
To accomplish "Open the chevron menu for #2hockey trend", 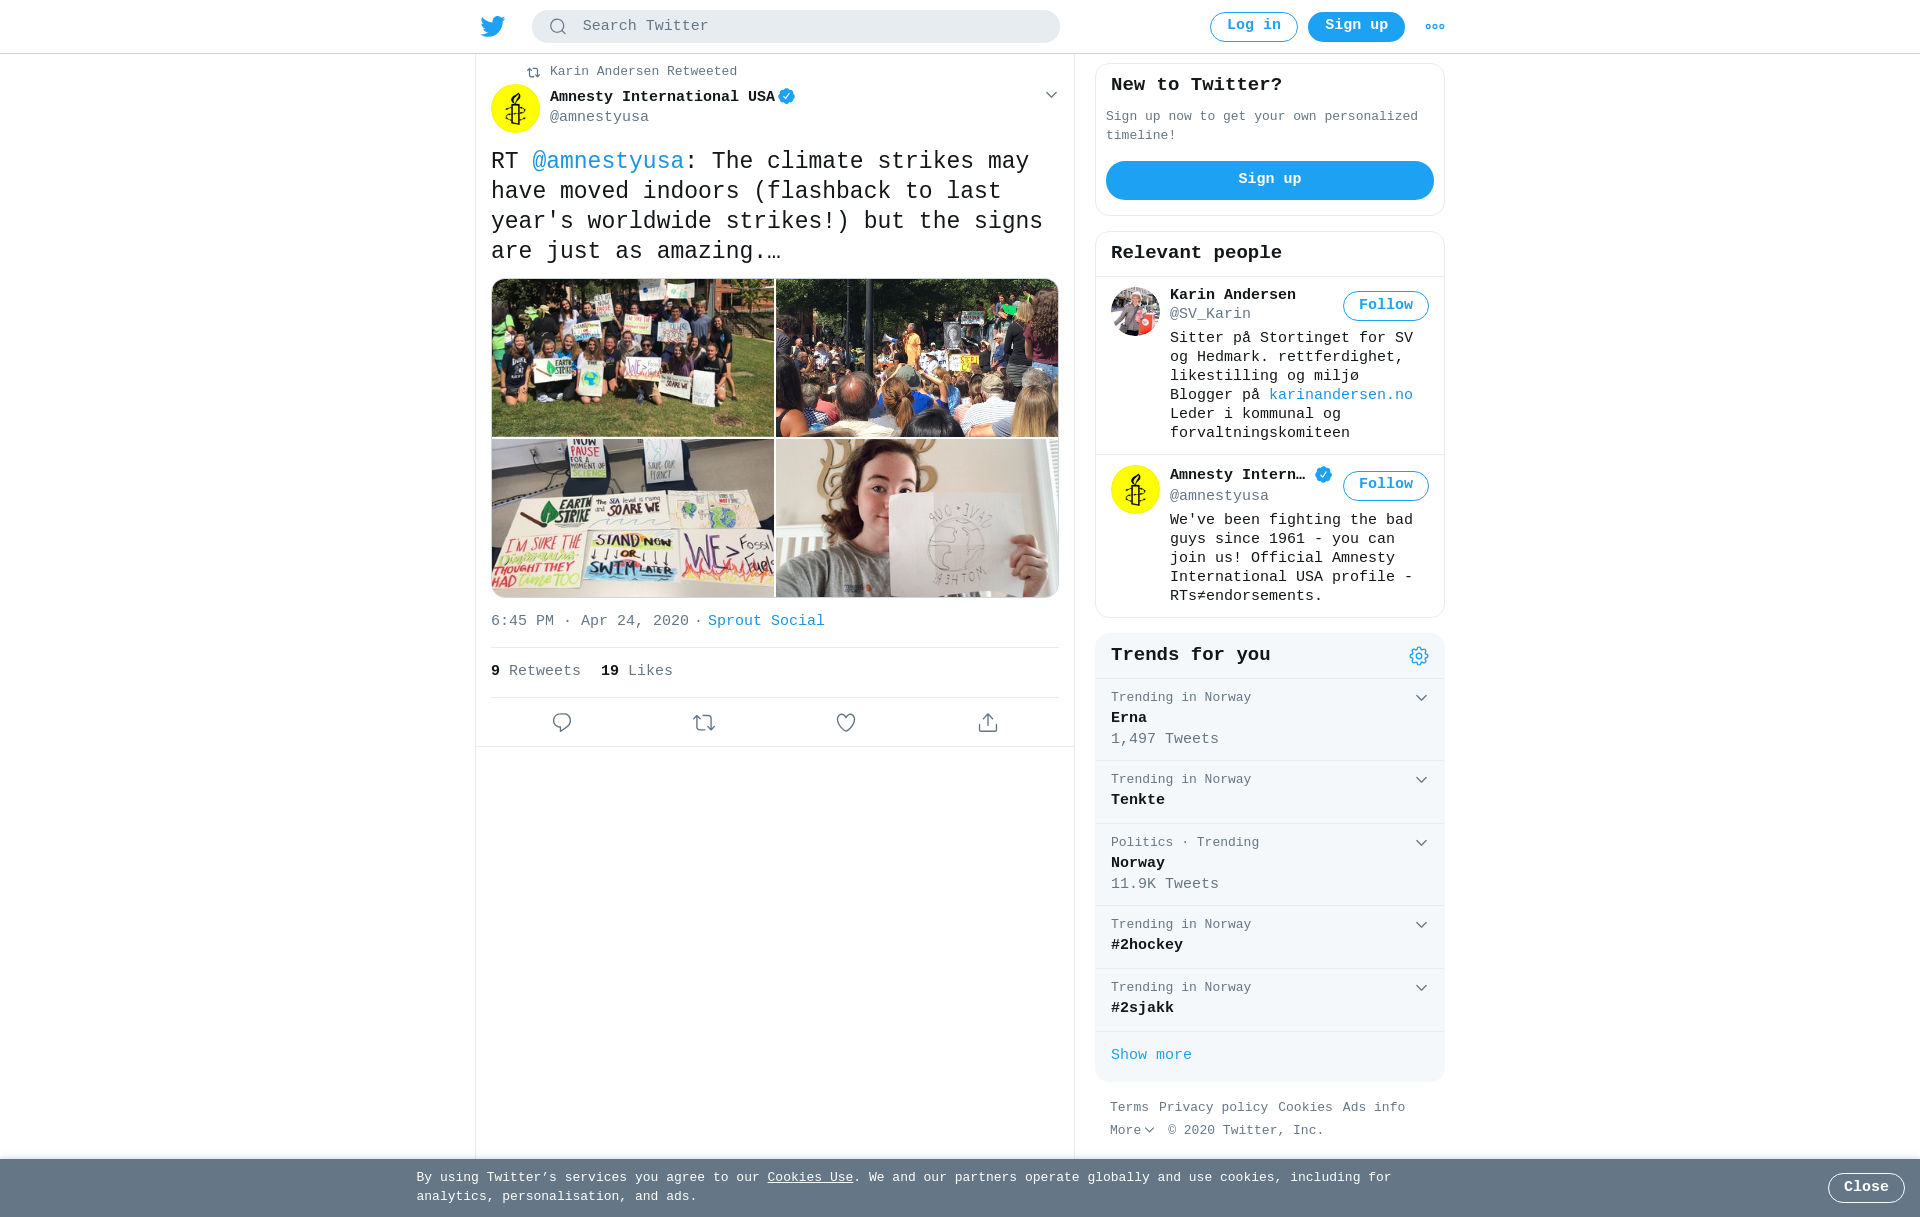I will (x=1421, y=925).
